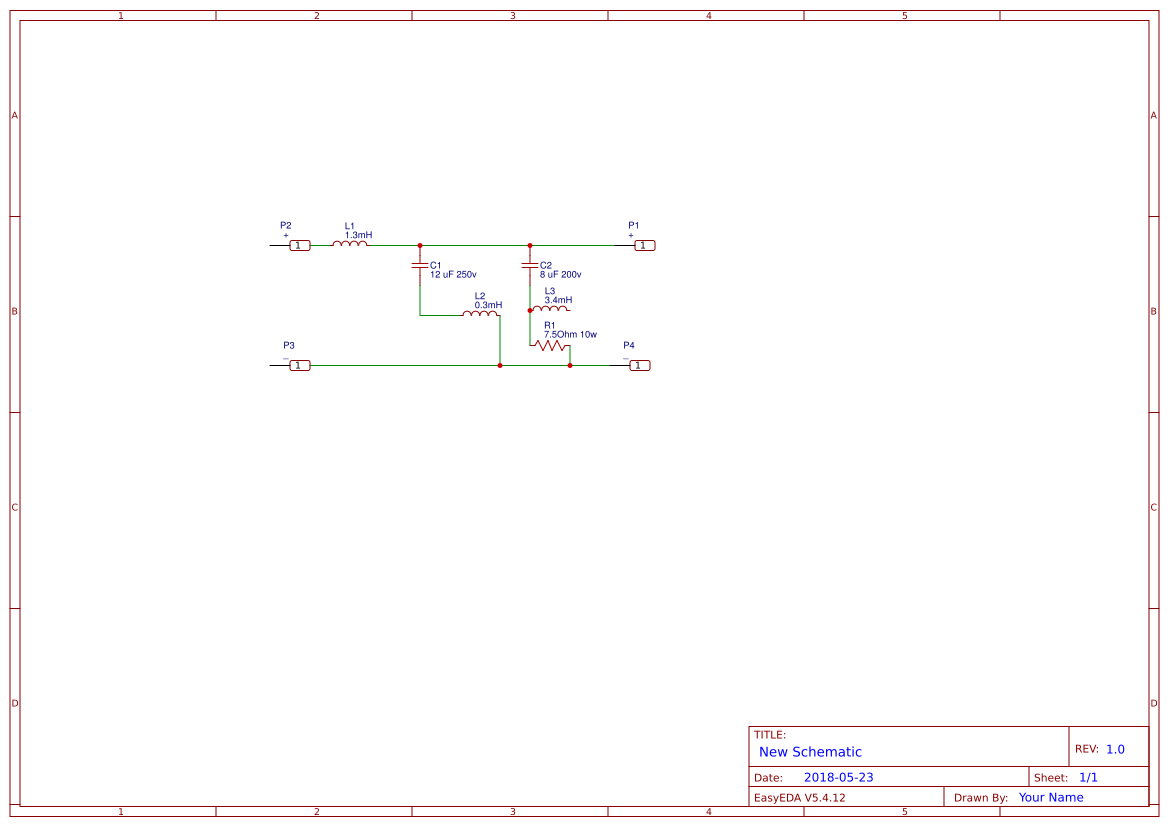Select the "Drawn By:" field label

981,798
